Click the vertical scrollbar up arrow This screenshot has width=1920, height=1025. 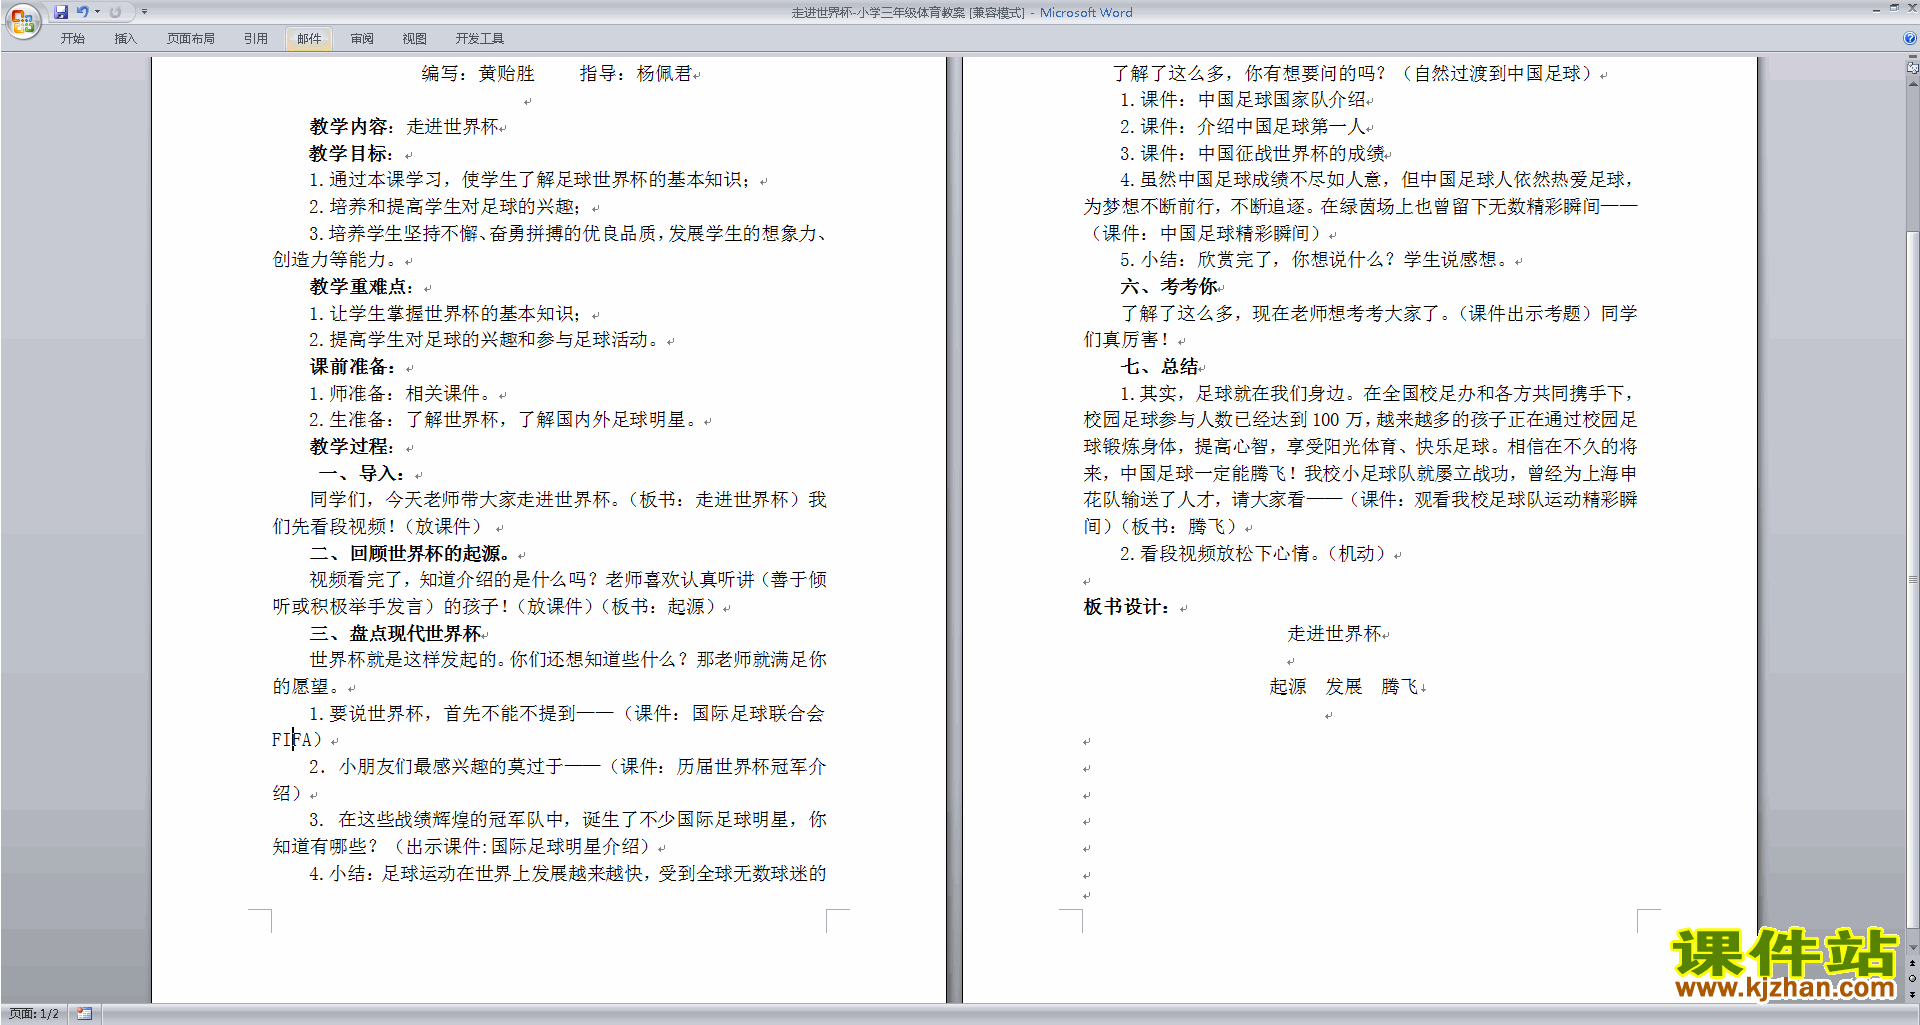1913,84
